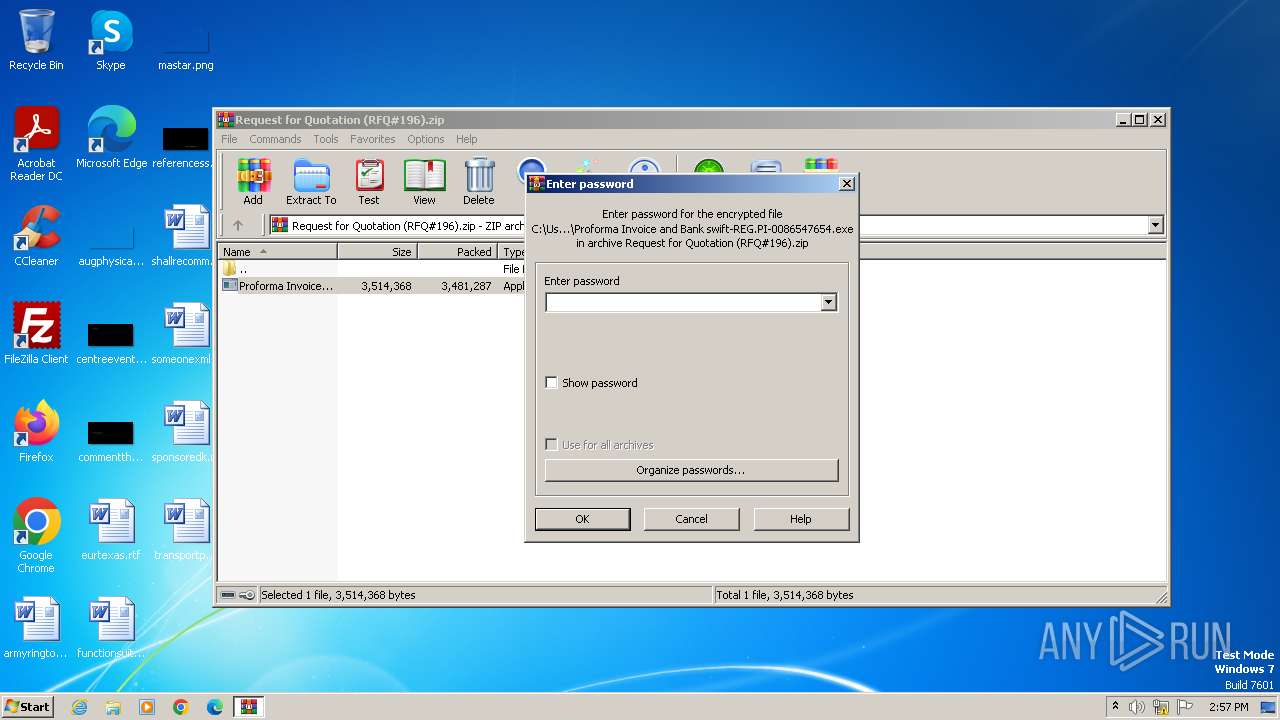1280x720 pixels.
Task: Select transportp document on desktop
Action: pos(184,530)
